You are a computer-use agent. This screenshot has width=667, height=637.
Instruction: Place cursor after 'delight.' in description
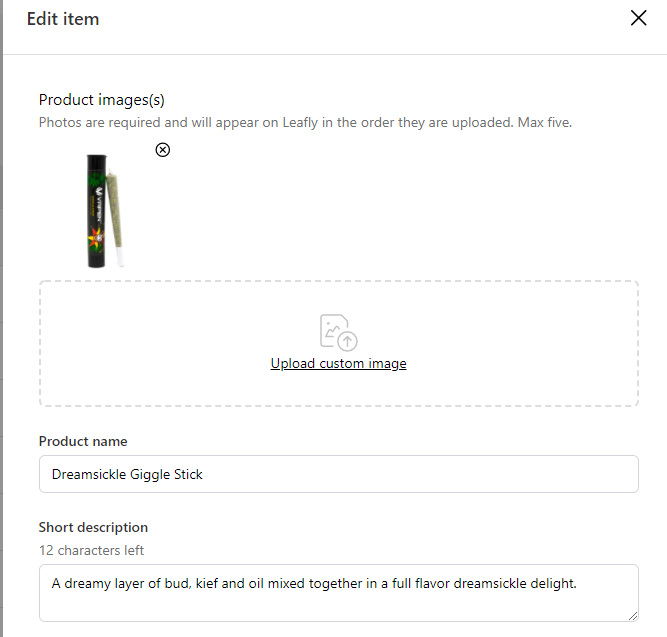click(577, 583)
